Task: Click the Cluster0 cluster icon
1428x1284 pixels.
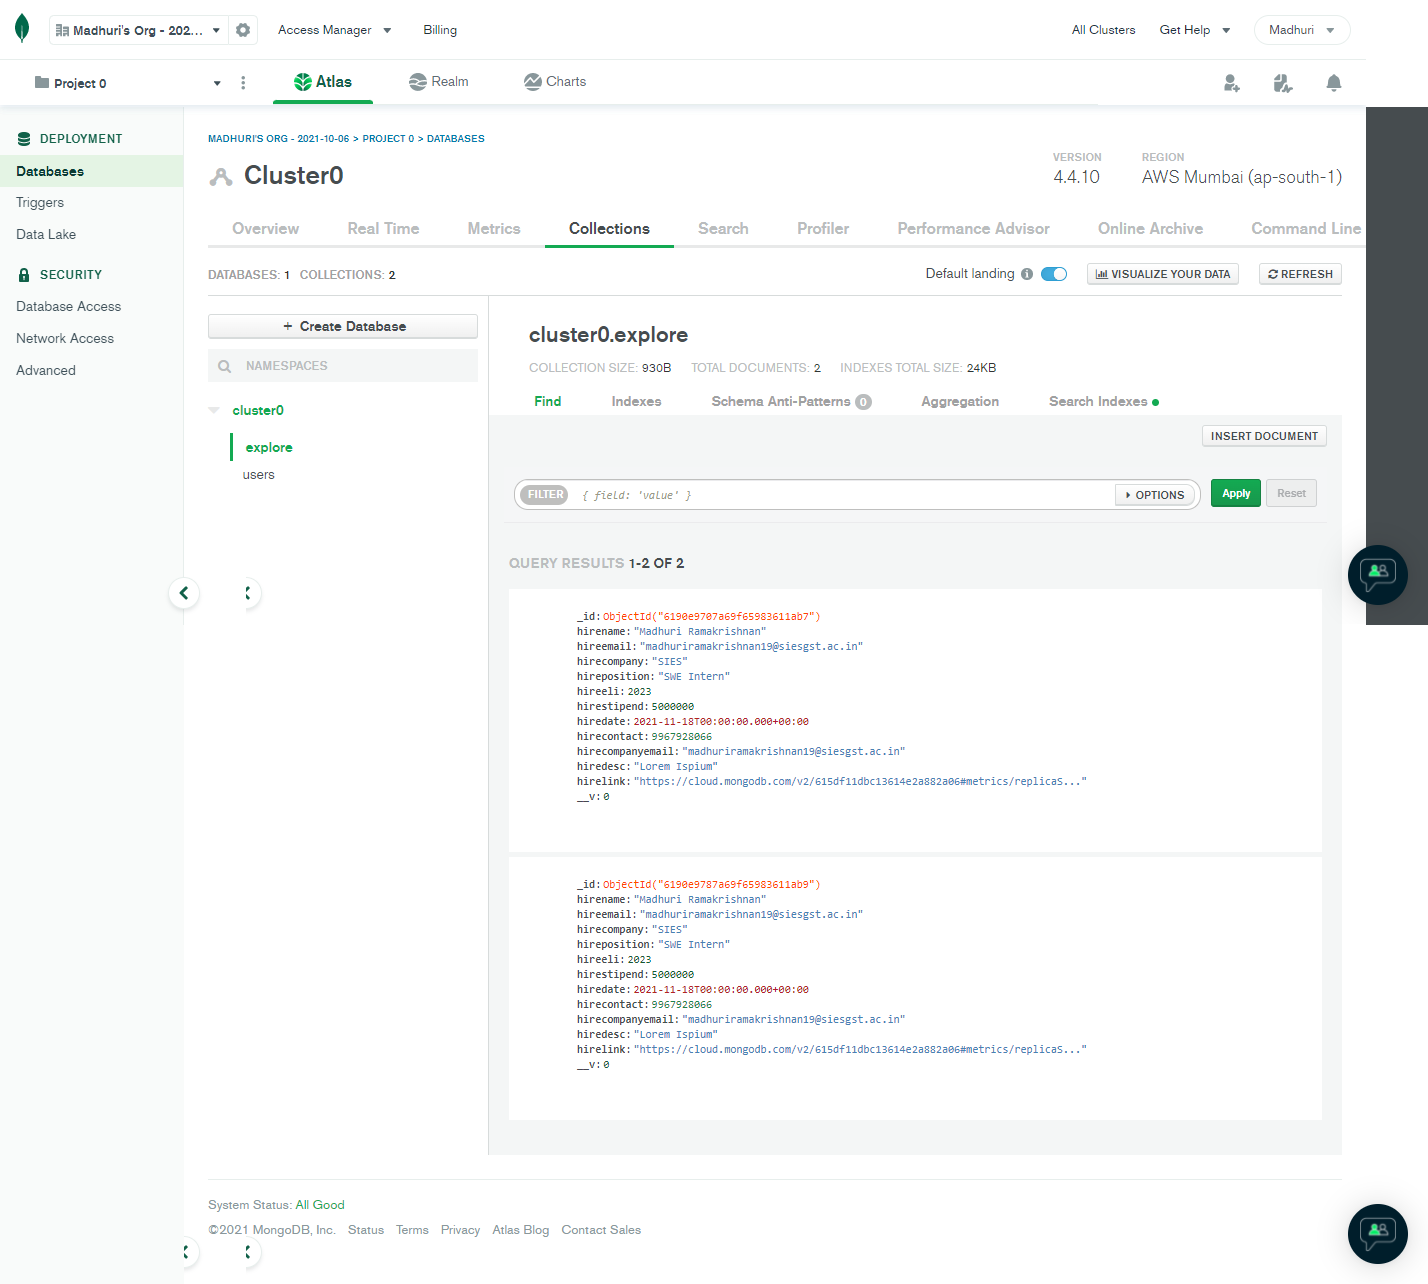Action: [220, 177]
